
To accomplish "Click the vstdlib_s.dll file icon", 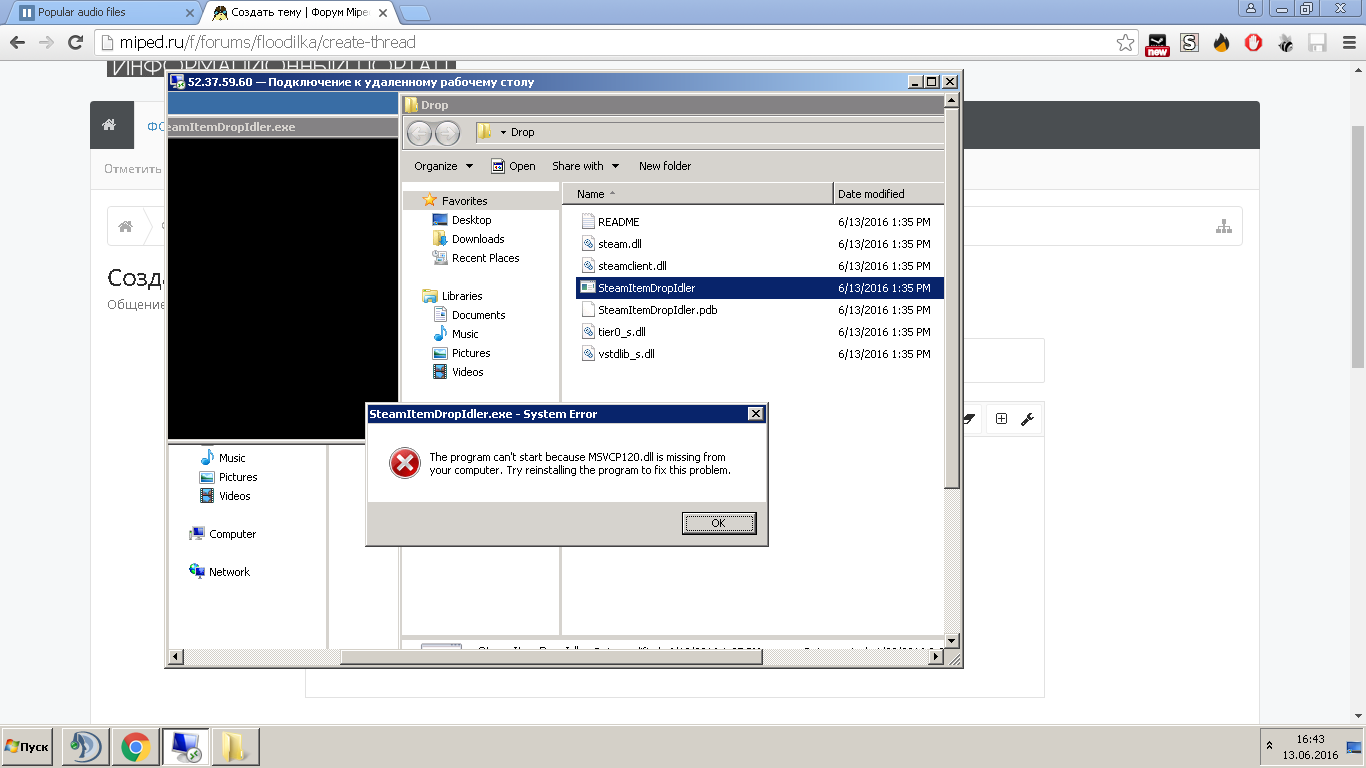I will click(588, 354).
